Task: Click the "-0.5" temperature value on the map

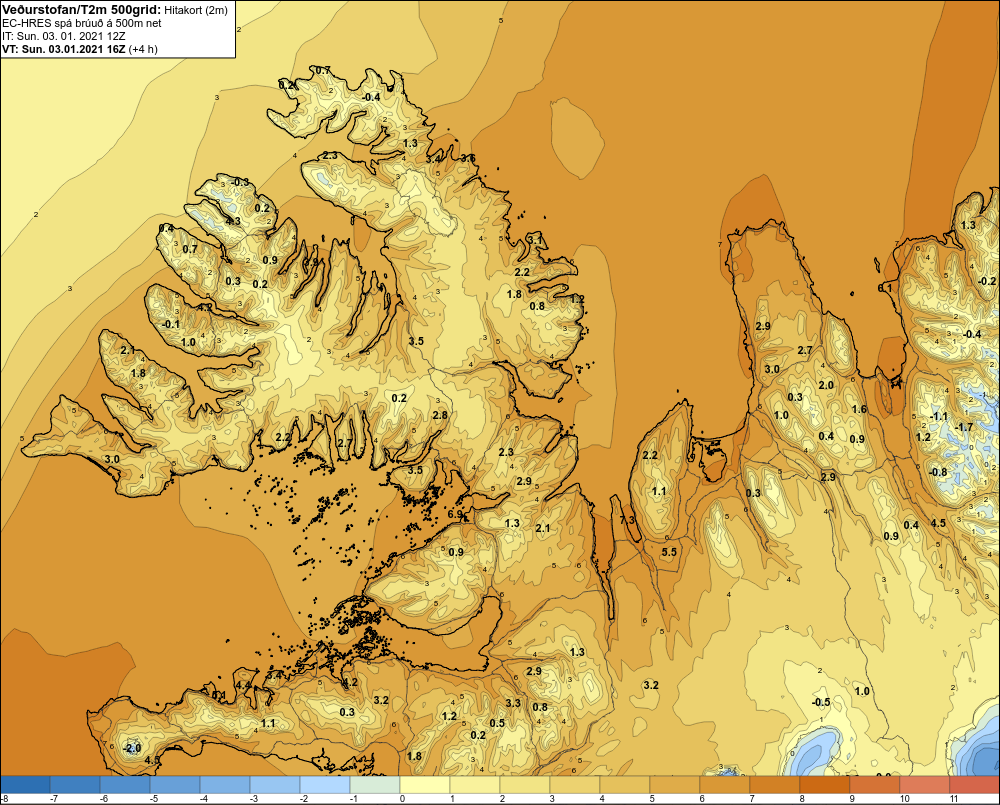Action: [821, 702]
